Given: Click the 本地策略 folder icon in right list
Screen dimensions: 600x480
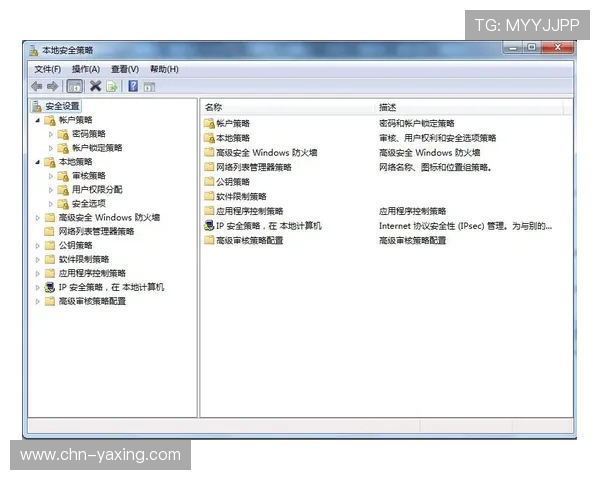Looking at the screenshot, I should click(209, 138).
